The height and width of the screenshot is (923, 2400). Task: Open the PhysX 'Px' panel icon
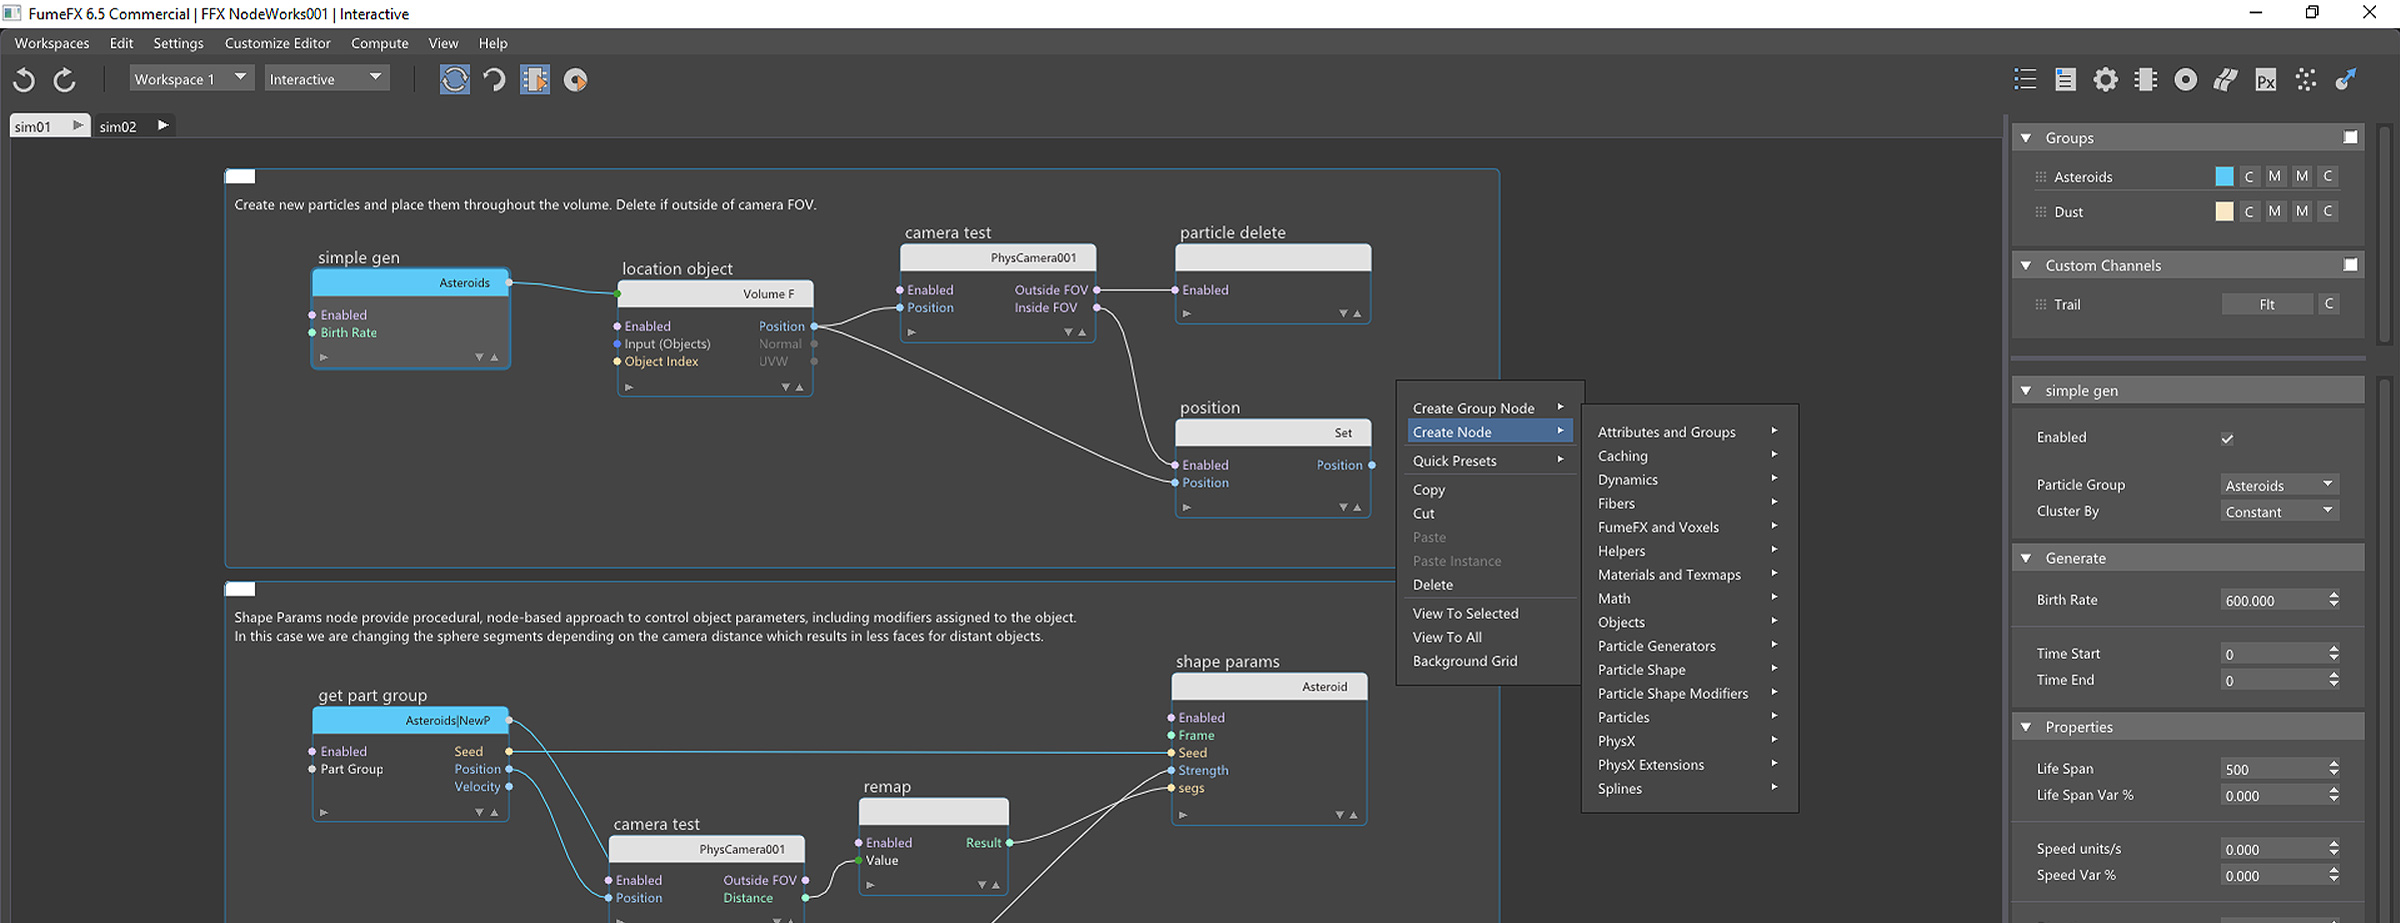pyautogui.click(x=2265, y=80)
